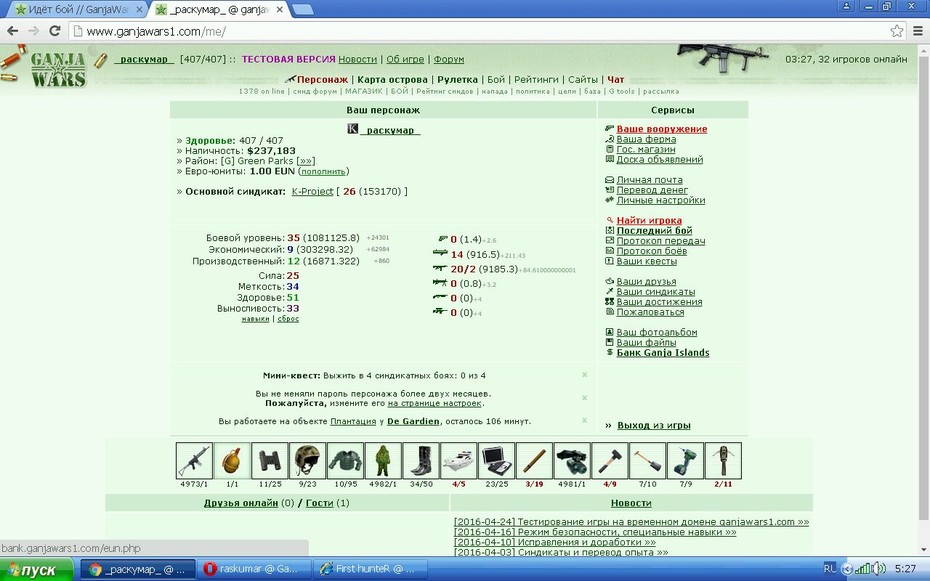This screenshot has width=930, height=581.
Task: Open Личная почта
Action: click(x=649, y=180)
